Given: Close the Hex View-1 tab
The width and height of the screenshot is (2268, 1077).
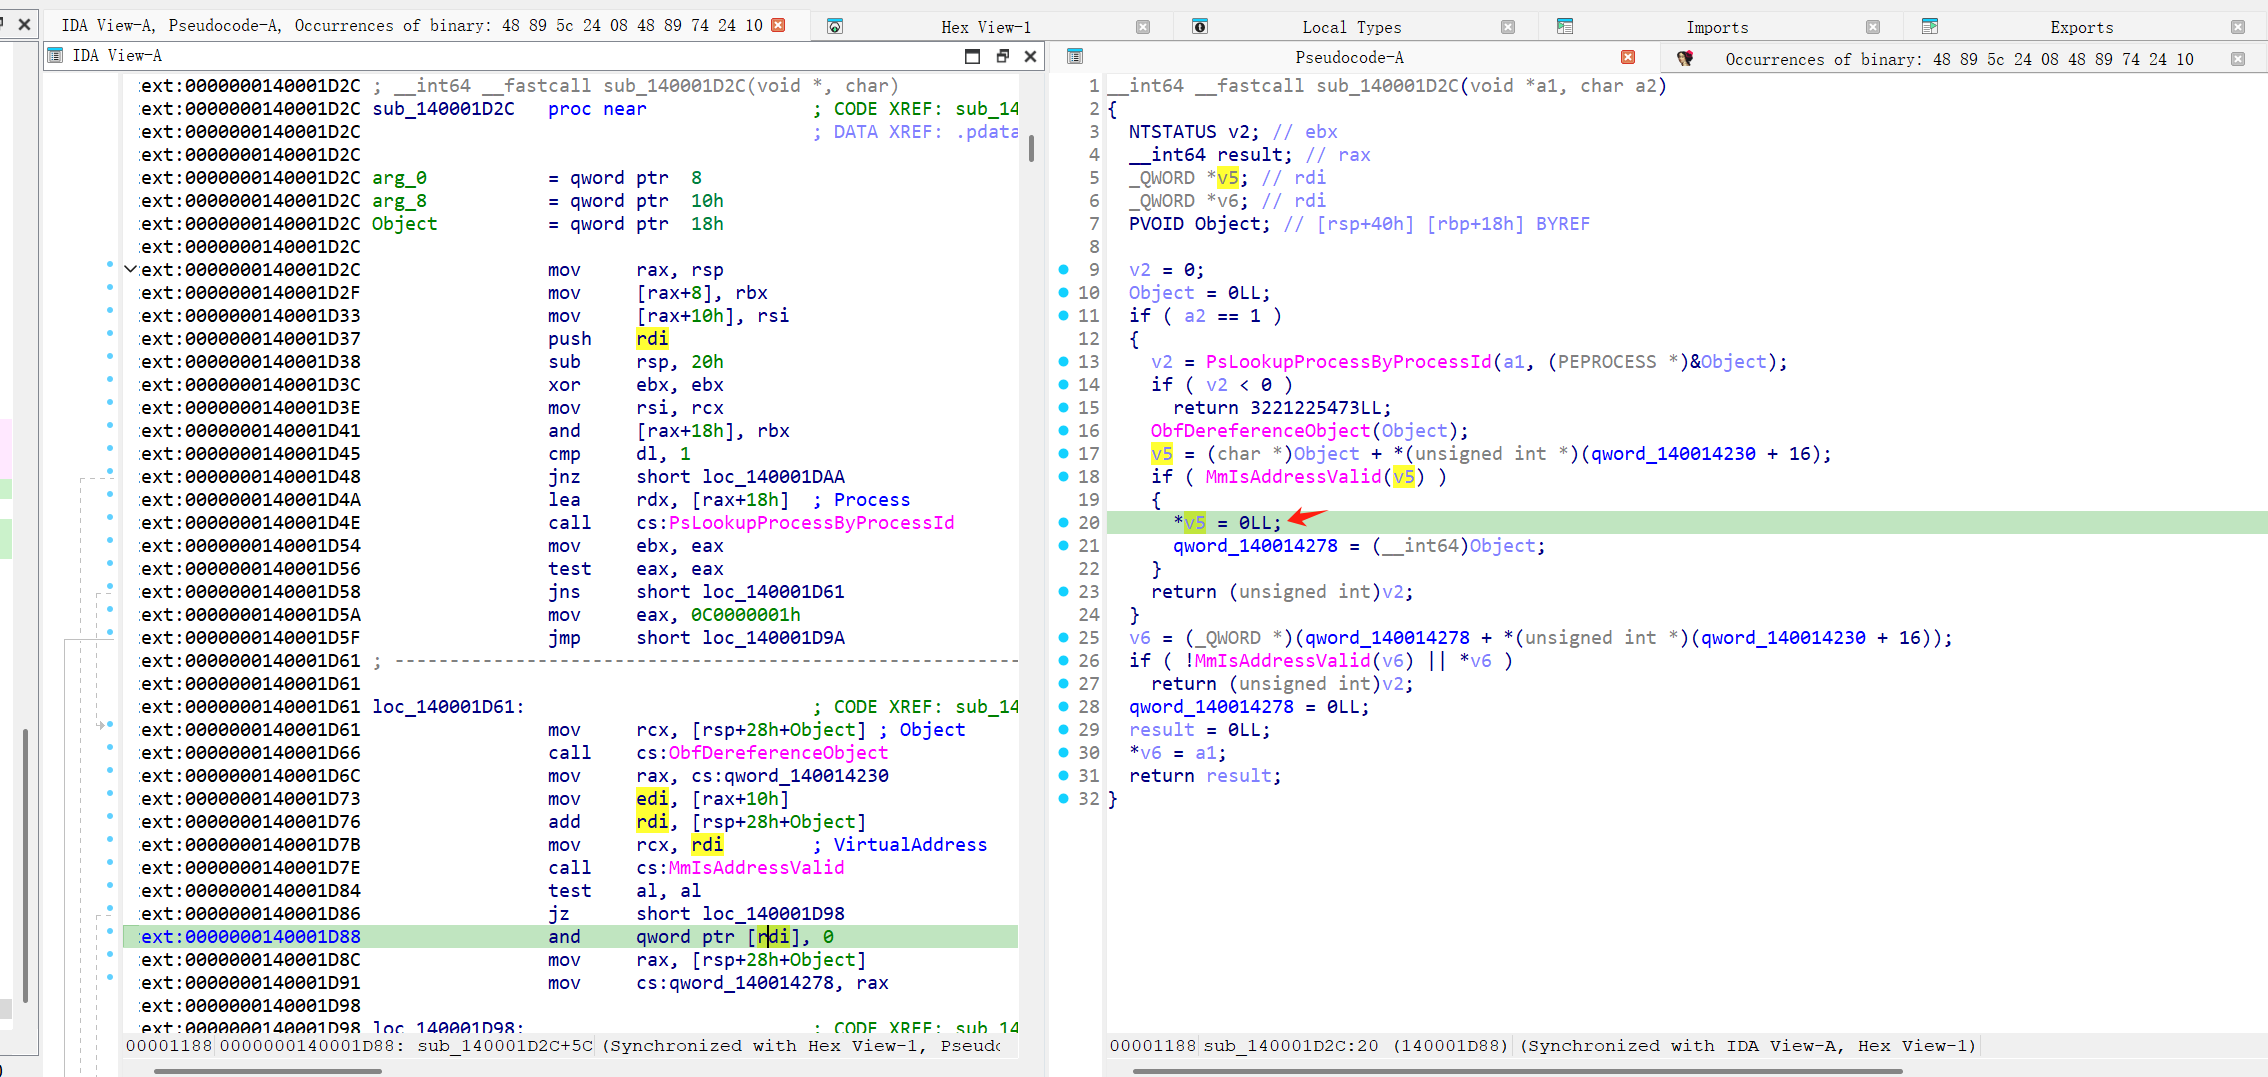Looking at the screenshot, I should coord(1143,27).
